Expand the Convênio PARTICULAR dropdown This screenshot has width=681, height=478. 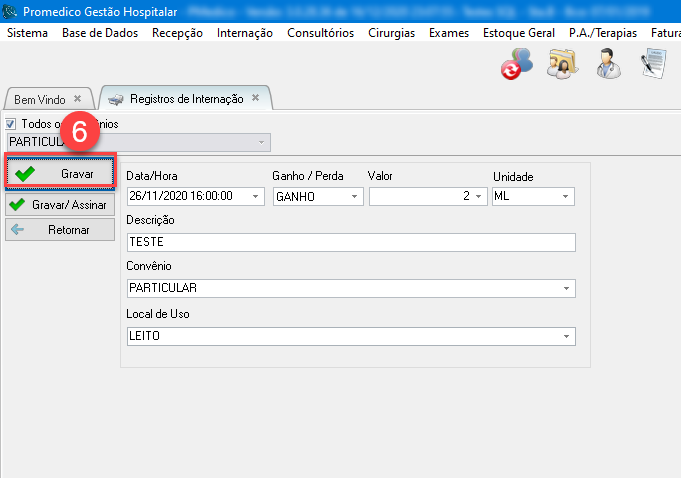567,288
